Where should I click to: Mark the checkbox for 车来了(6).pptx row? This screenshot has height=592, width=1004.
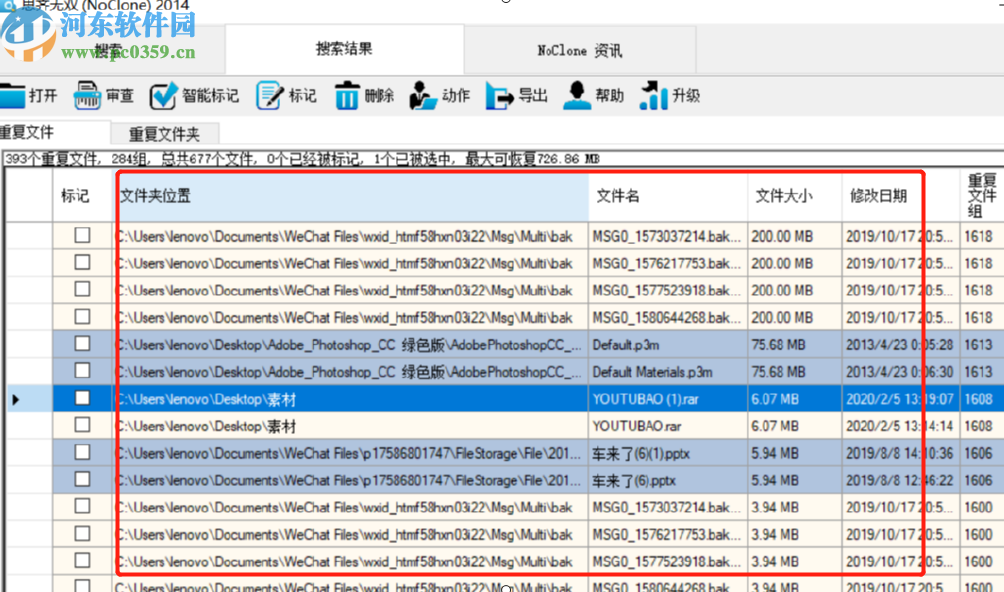(82, 479)
